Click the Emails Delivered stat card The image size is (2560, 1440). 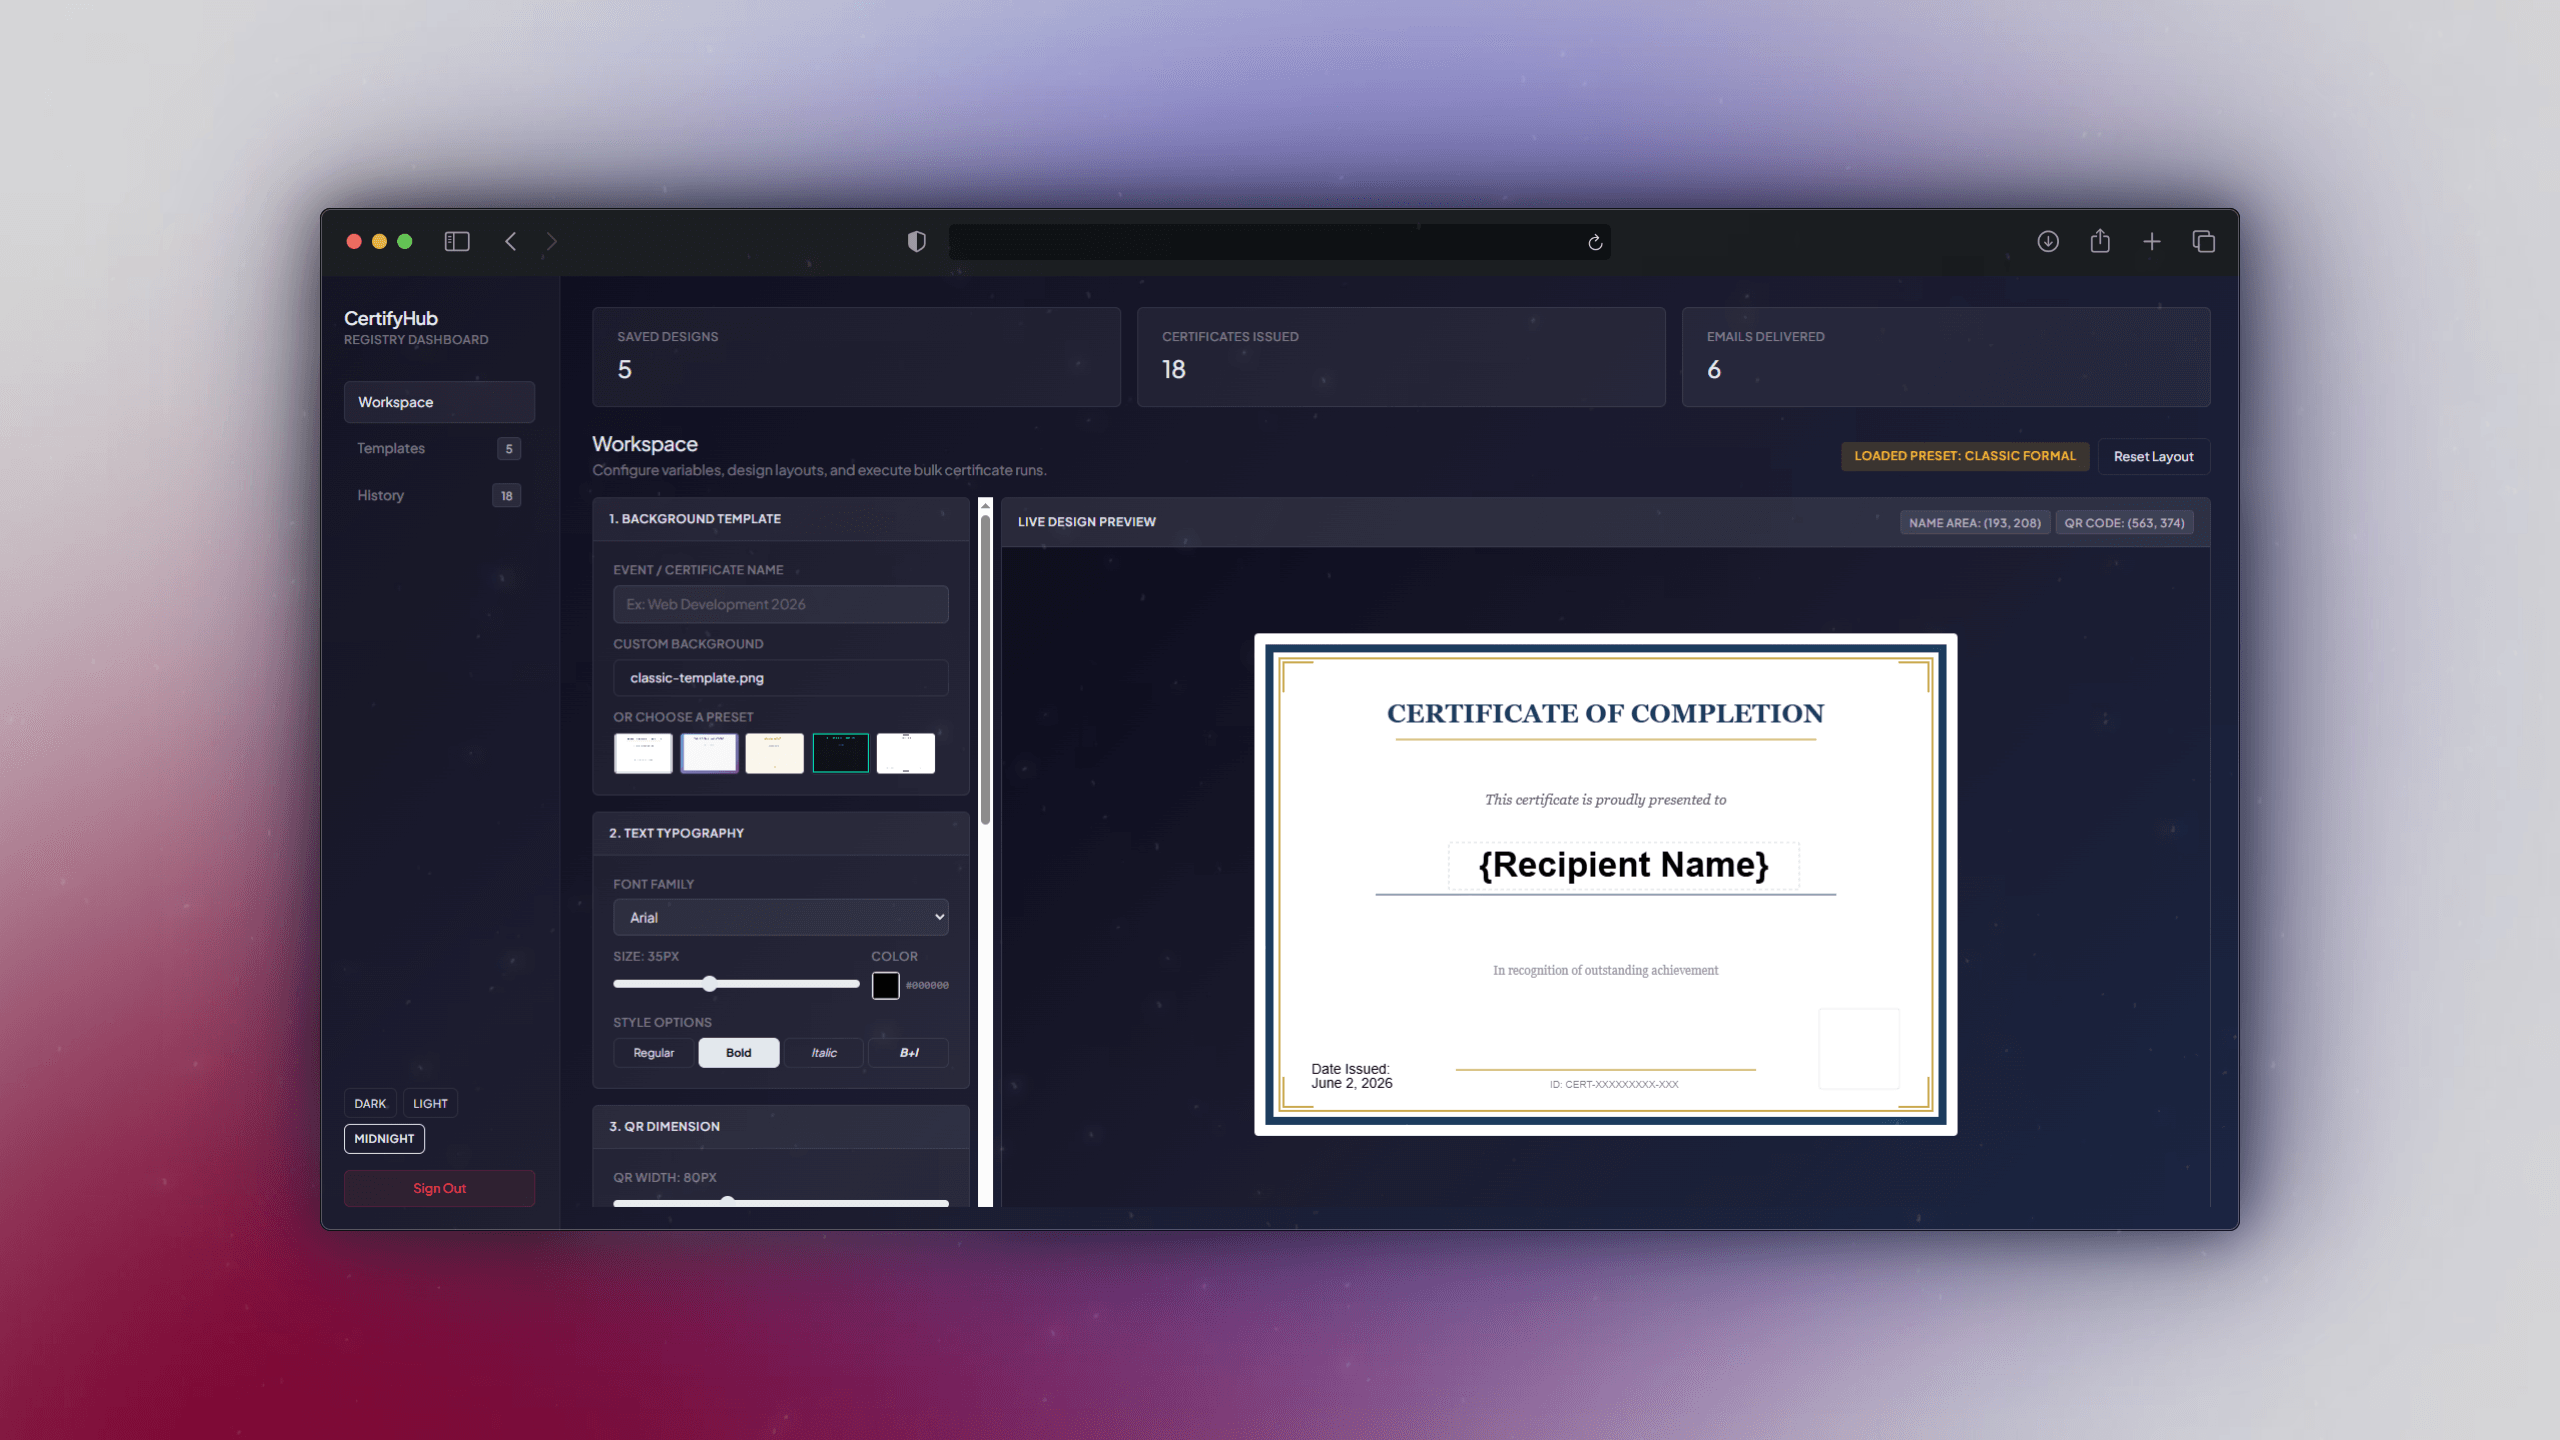tap(1946, 357)
